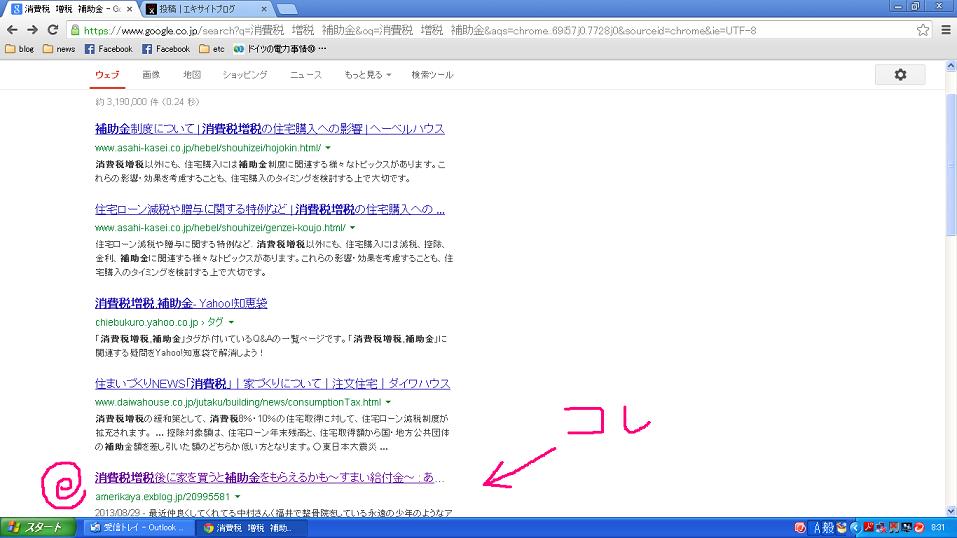Expand dropdown arrow beside amerikaya.exblog.jp URL

click(237, 496)
